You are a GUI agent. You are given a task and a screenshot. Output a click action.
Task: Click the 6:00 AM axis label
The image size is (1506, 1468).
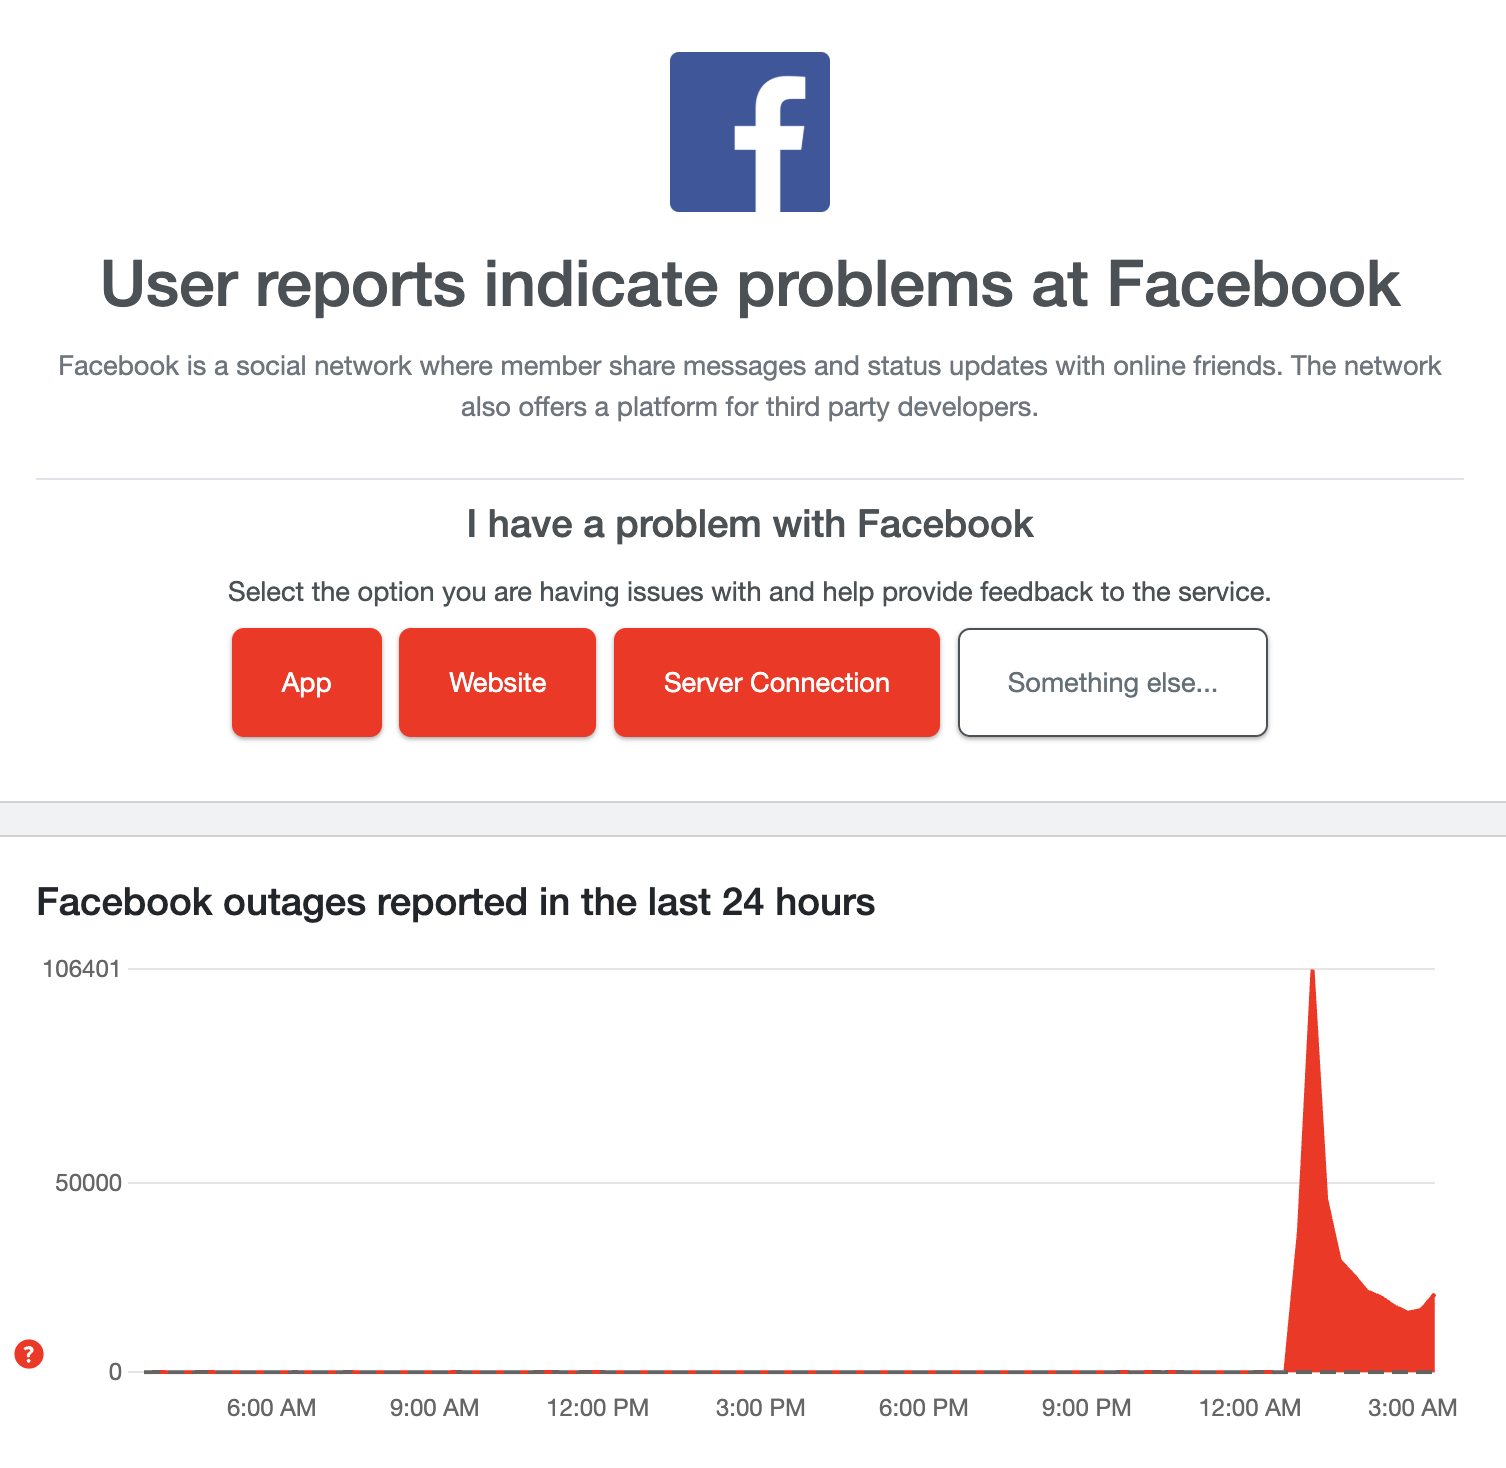click(271, 1408)
